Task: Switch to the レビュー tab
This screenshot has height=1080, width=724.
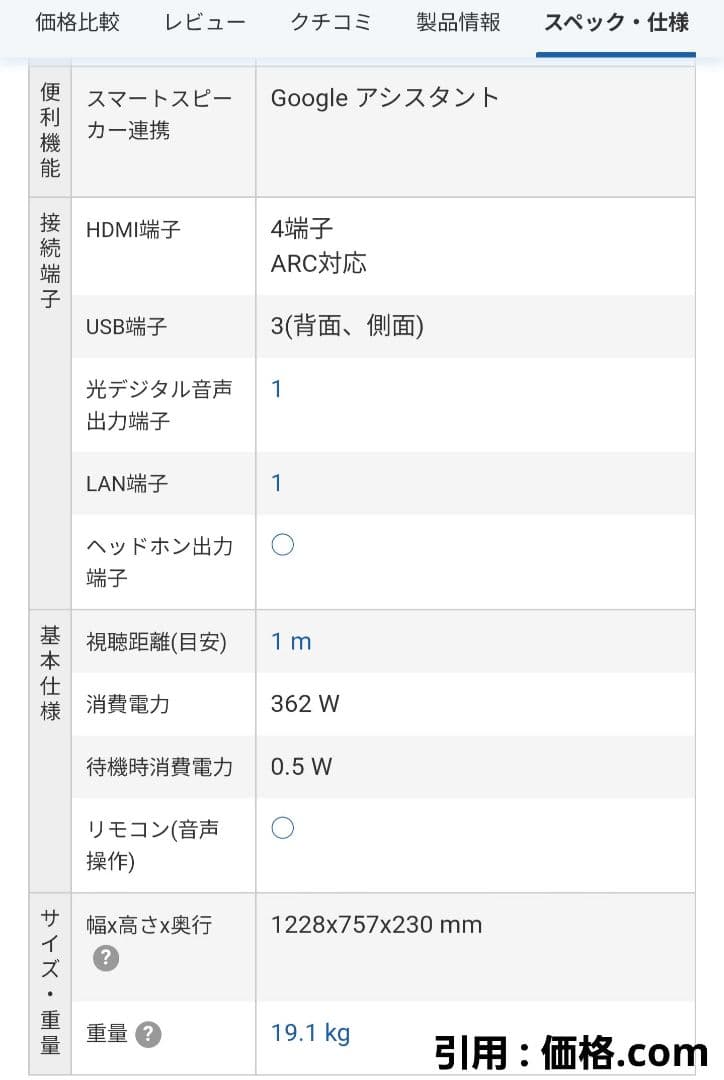Action: pyautogui.click(x=204, y=22)
